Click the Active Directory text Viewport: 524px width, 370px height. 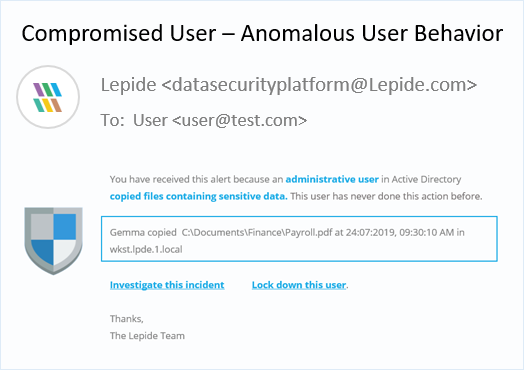point(426,179)
